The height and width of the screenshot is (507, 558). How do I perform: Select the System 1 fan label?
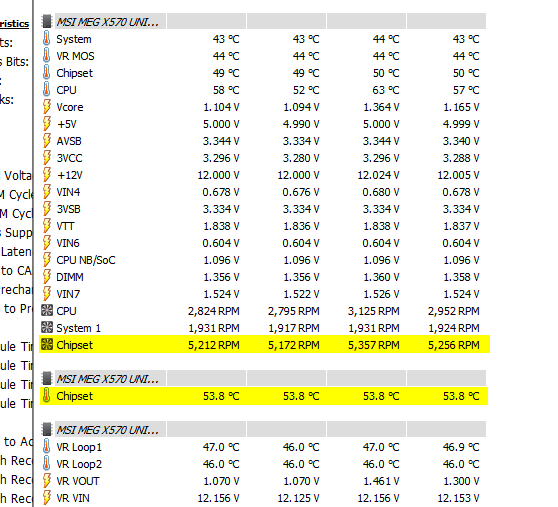pos(78,328)
